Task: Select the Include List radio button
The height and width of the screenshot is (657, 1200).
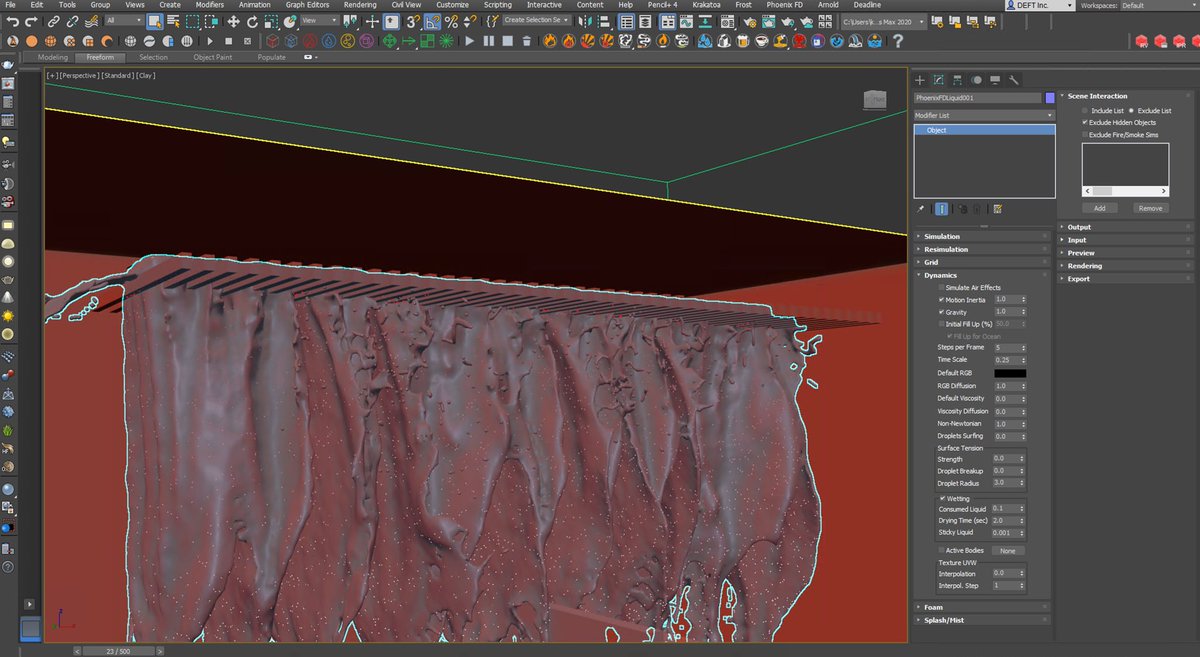Action: [x=1085, y=110]
